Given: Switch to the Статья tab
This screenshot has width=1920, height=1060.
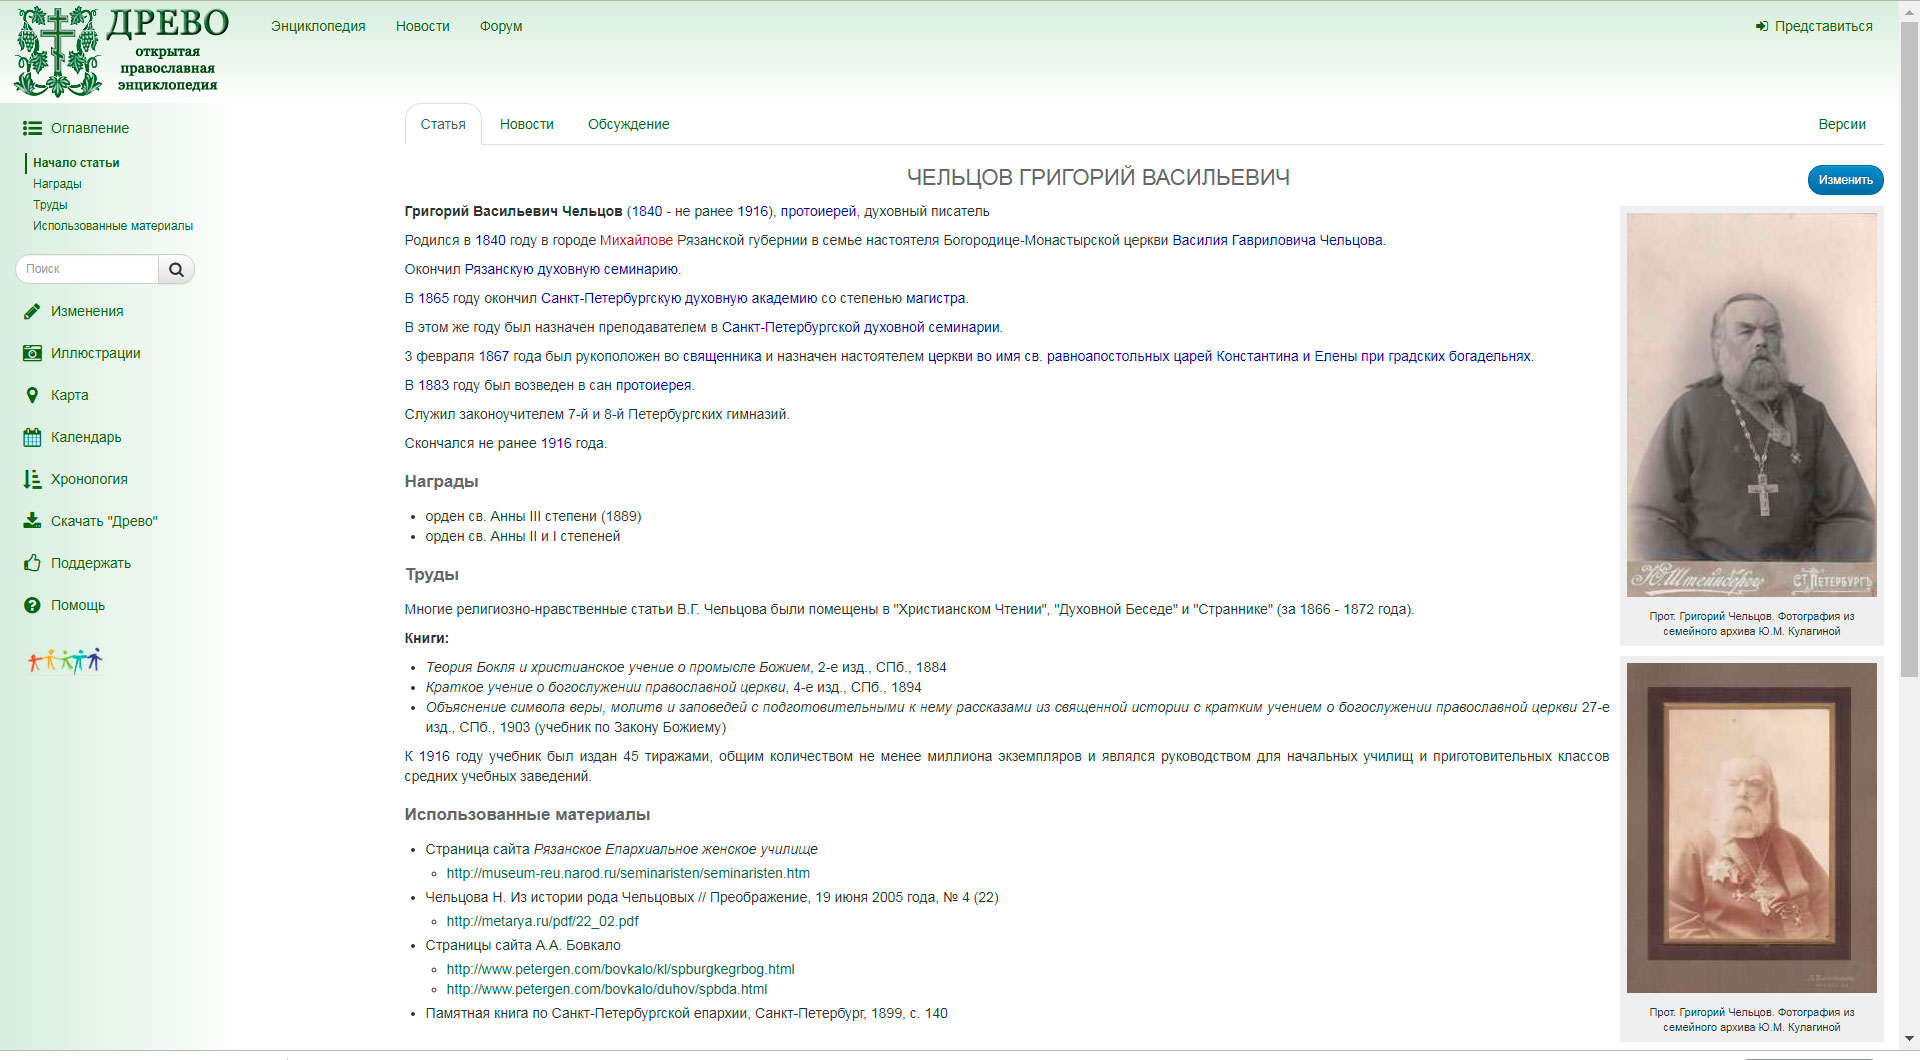Looking at the screenshot, I should pos(443,124).
